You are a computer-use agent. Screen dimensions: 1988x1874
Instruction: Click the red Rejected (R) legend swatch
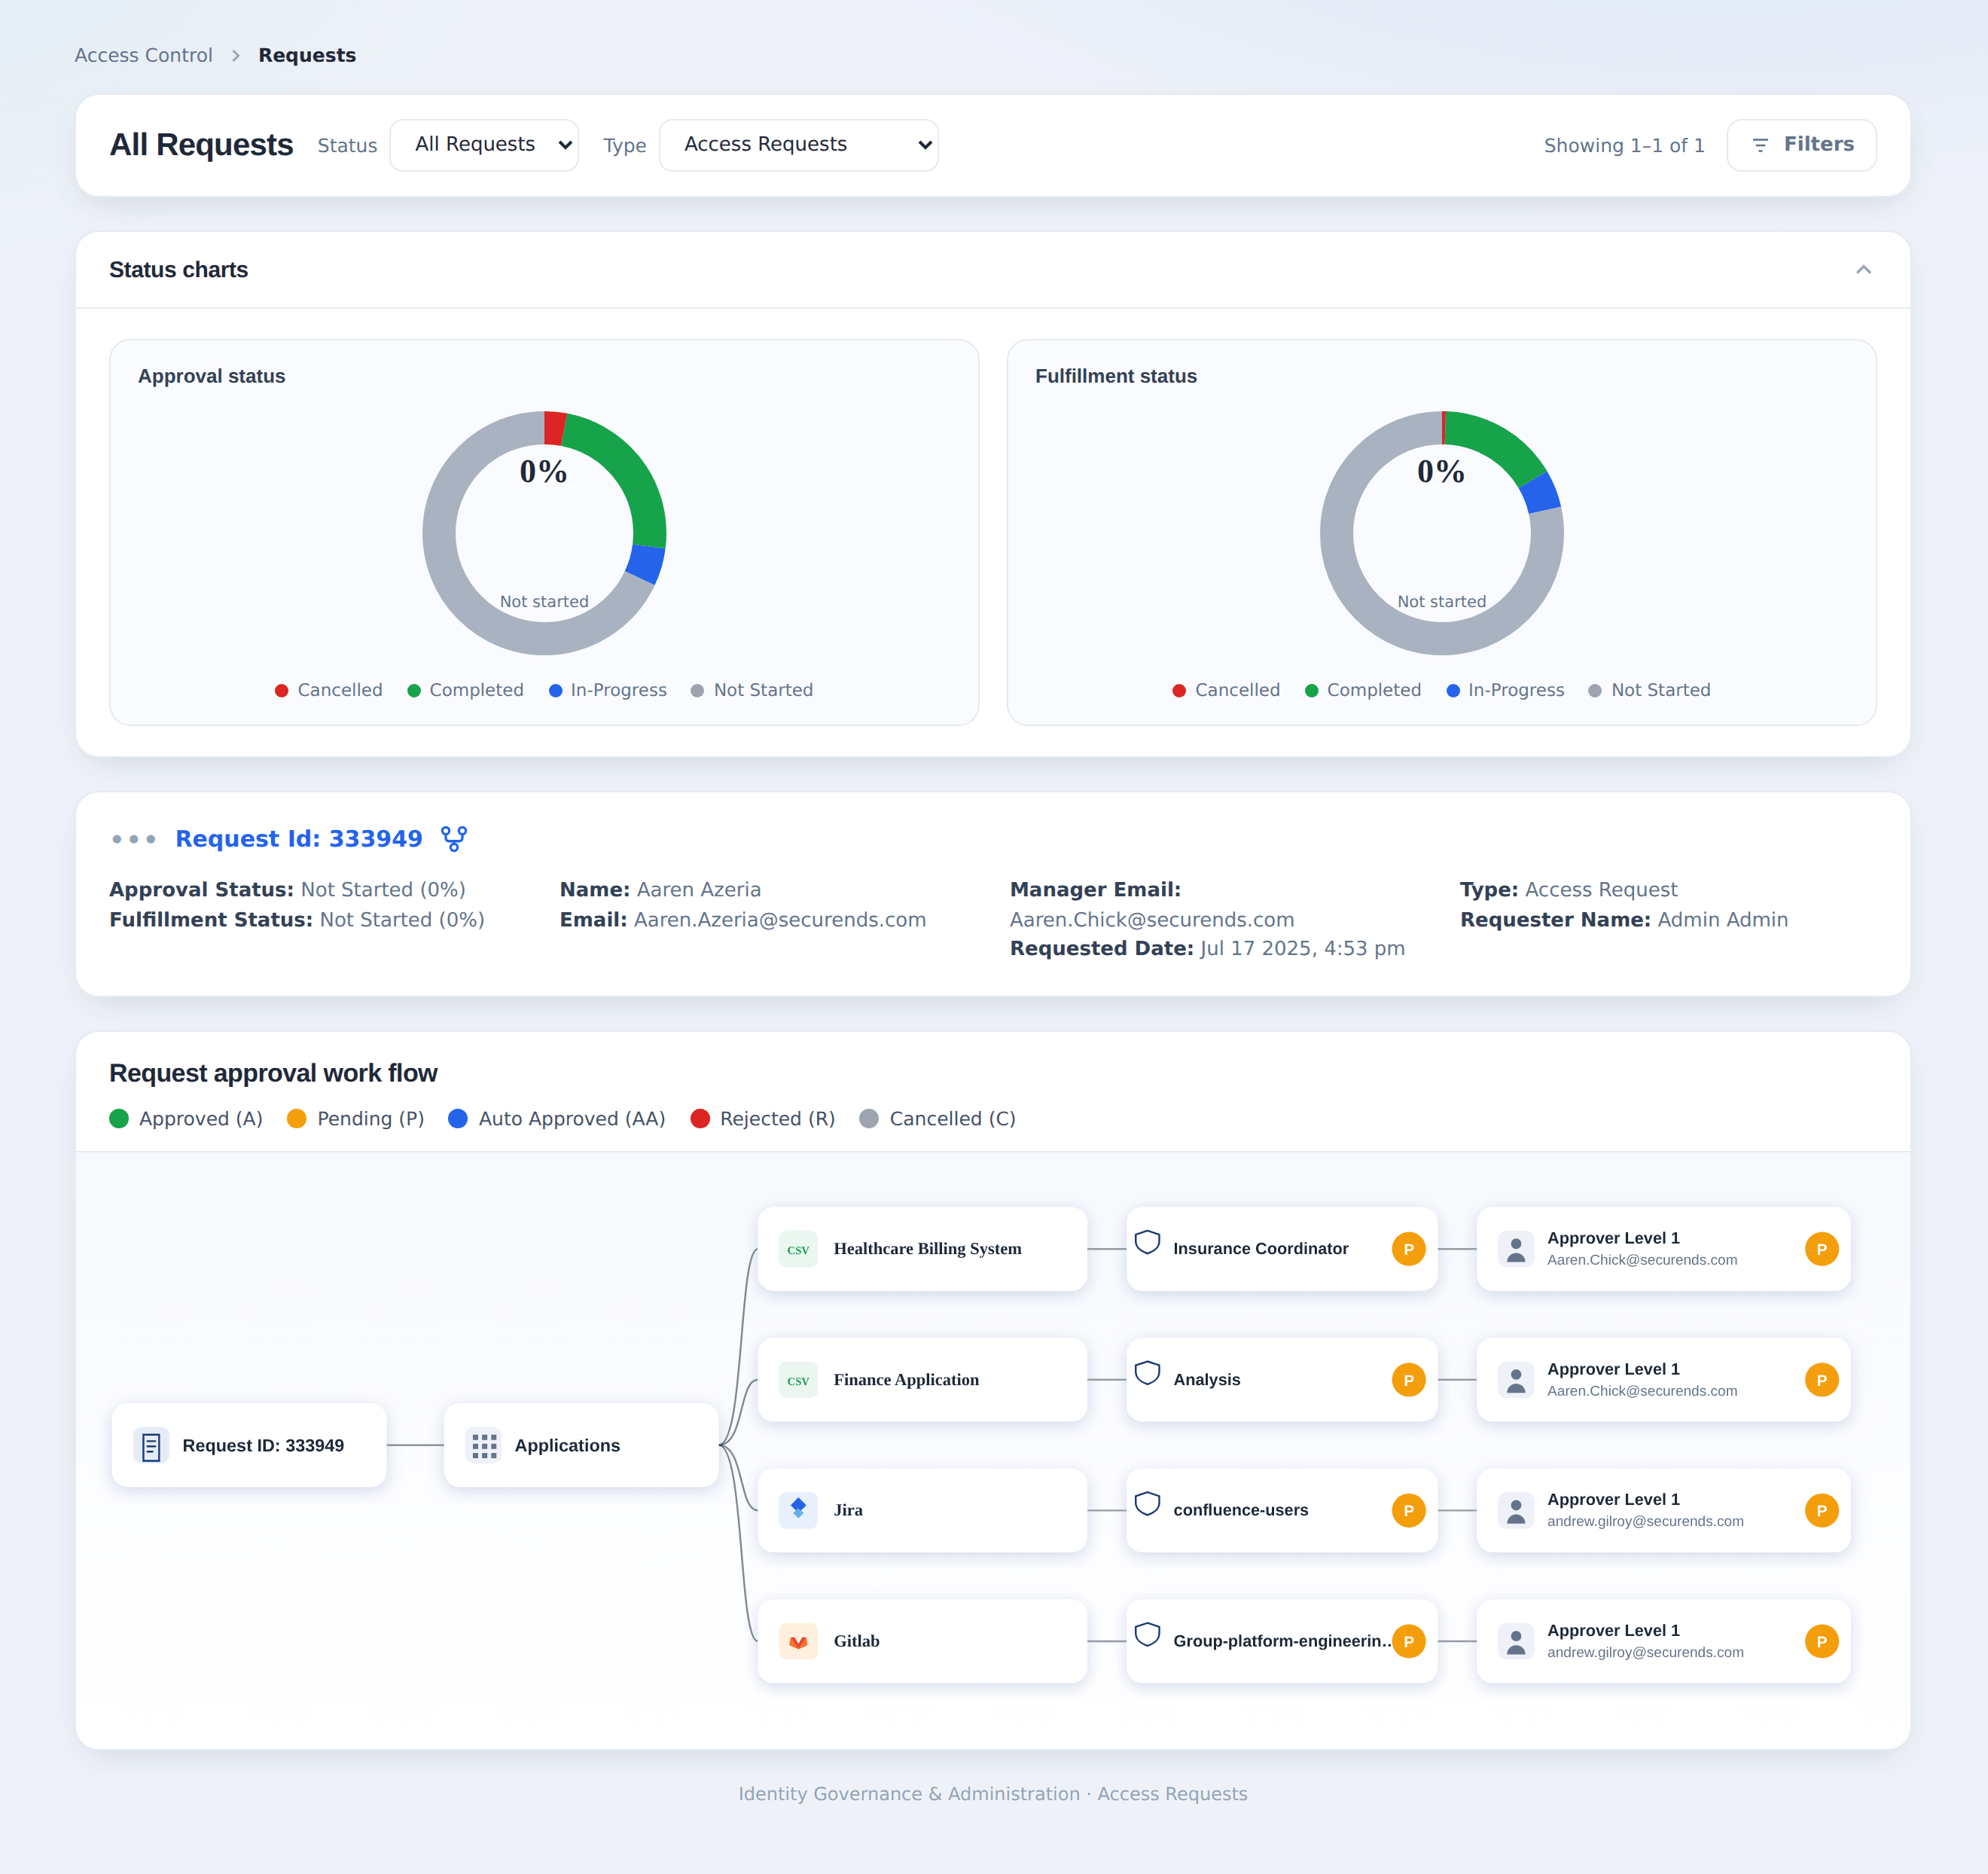coord(700,1119)
